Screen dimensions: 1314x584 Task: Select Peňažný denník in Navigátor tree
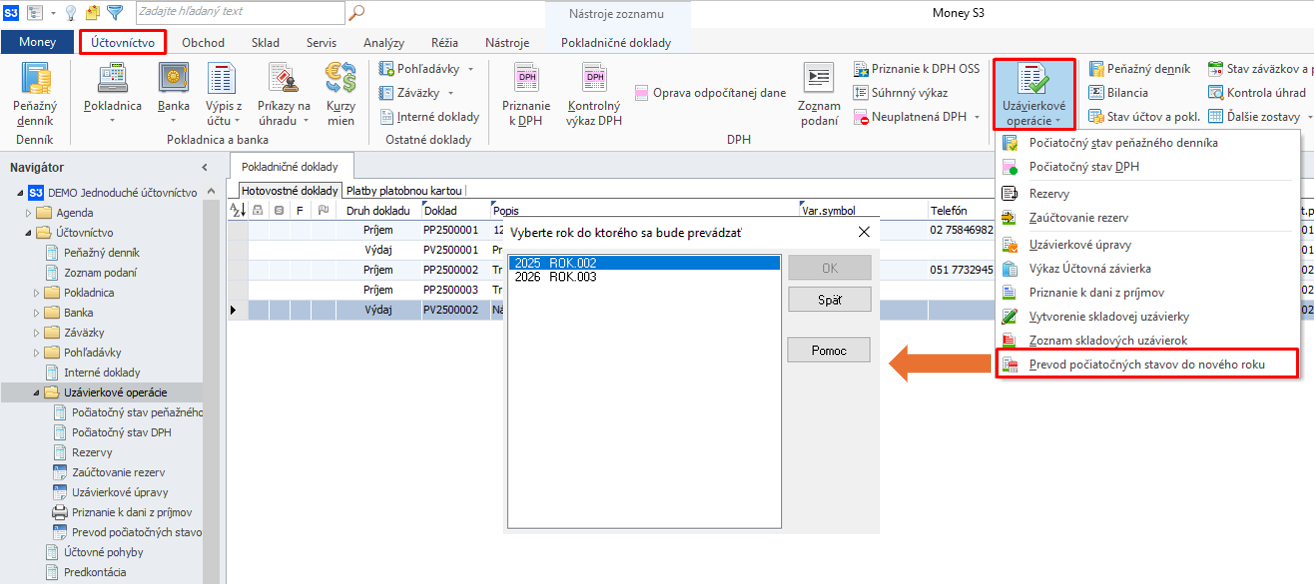click(x=101, y=253)
